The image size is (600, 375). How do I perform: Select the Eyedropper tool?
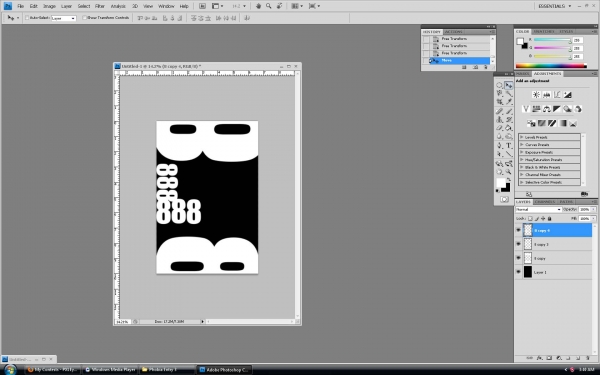click(509, 102)
